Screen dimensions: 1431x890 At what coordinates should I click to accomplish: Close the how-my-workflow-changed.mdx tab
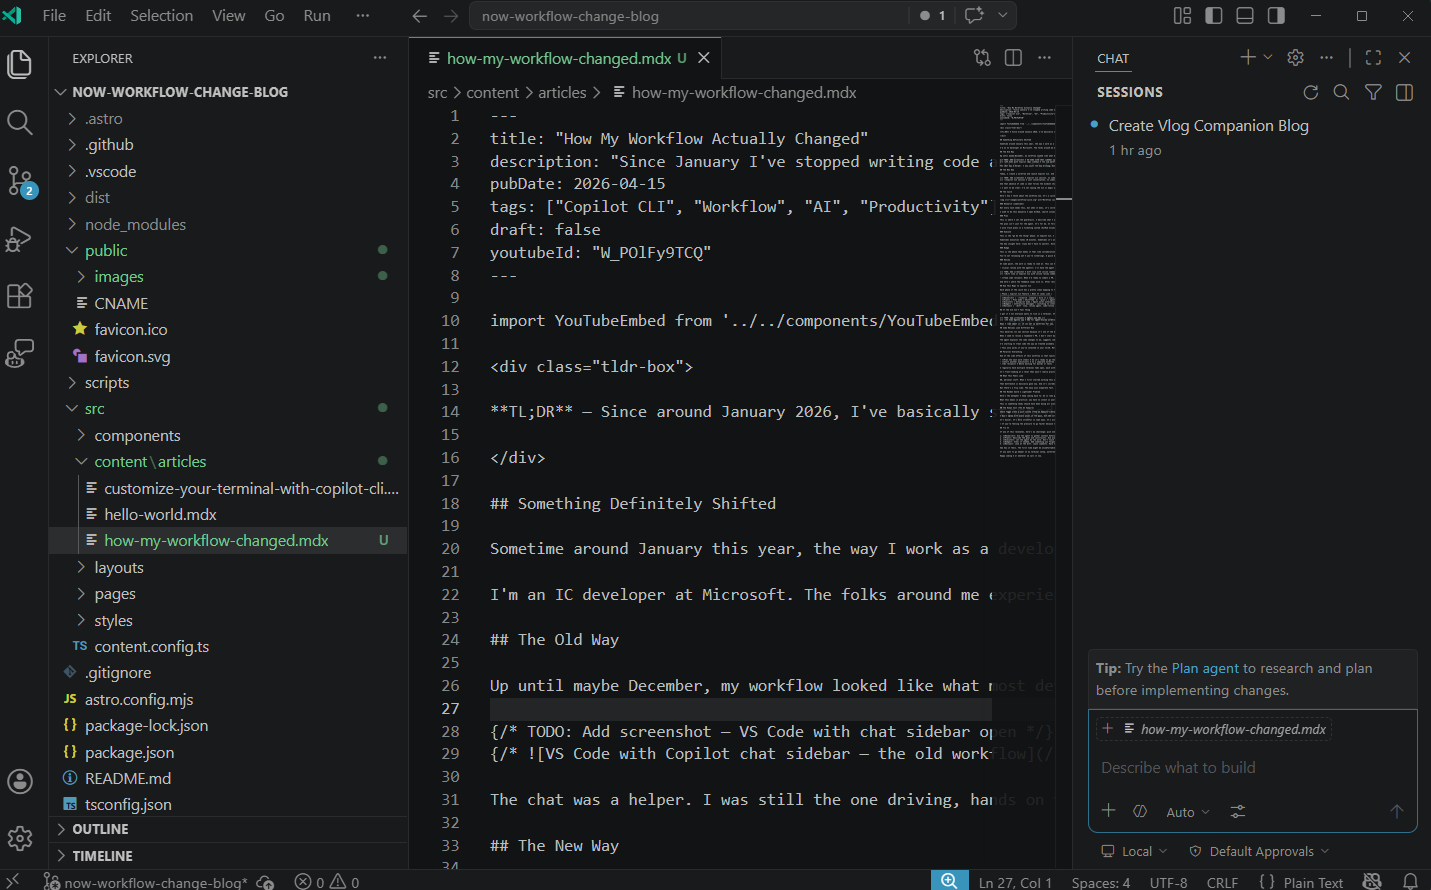coord(704,58)
